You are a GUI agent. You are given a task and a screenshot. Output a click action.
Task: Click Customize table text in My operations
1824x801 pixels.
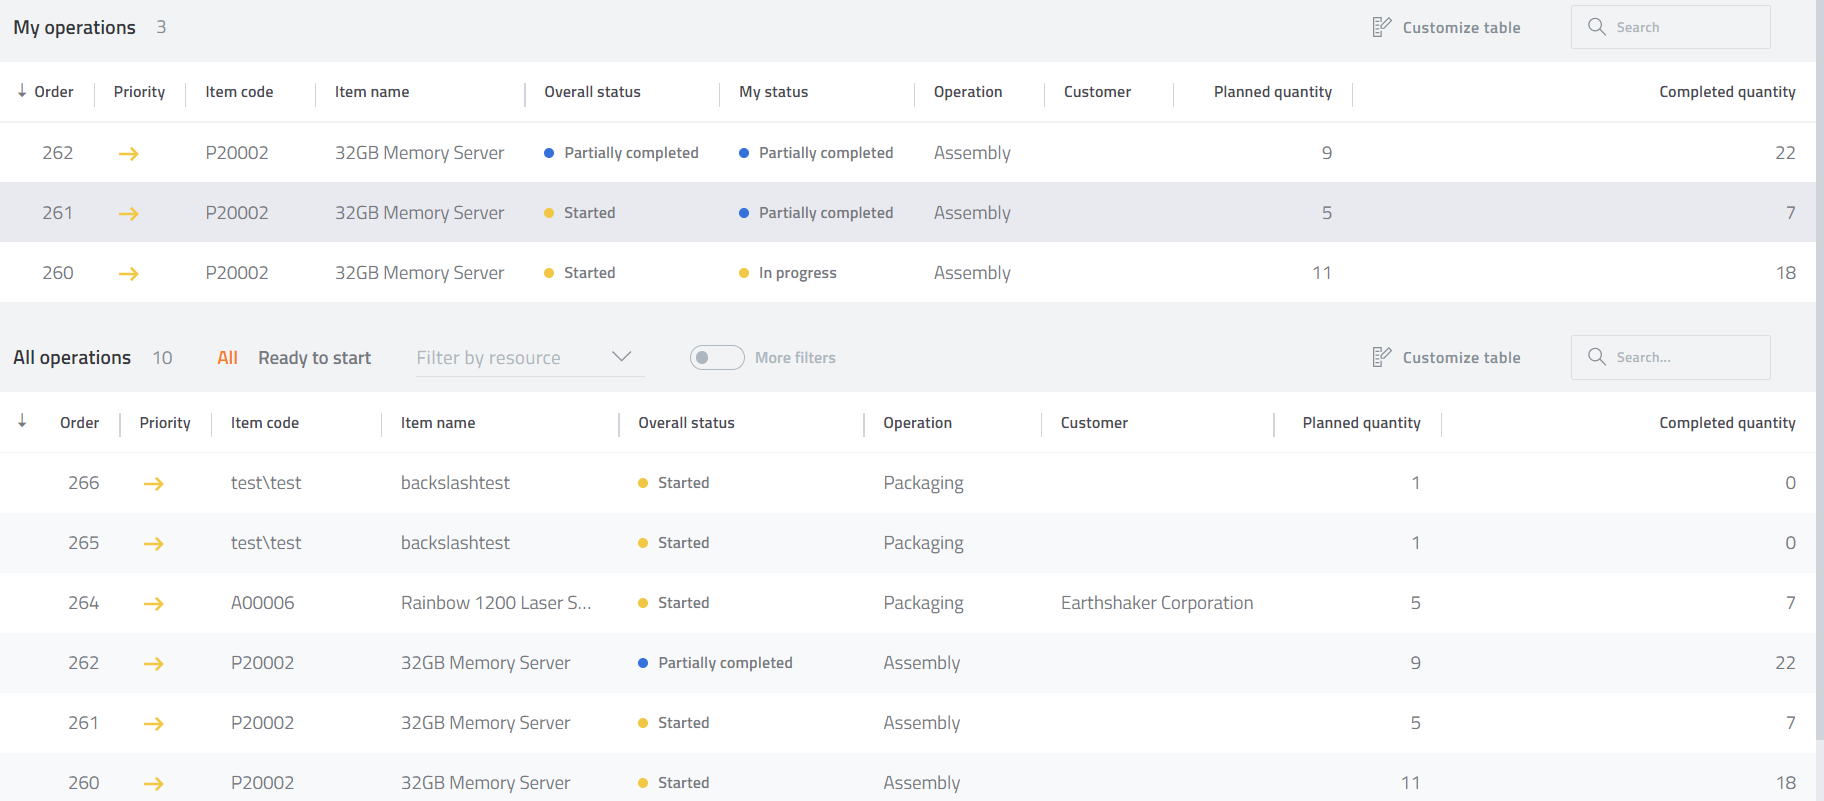coord(1460,28)
